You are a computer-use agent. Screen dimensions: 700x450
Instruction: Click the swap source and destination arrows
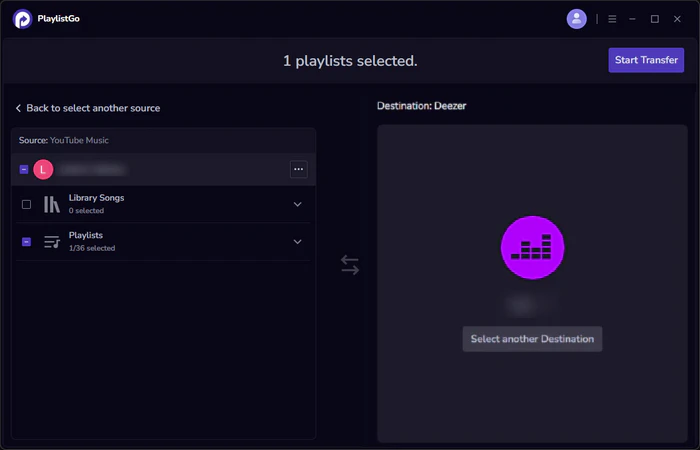(x=350, y=265)
